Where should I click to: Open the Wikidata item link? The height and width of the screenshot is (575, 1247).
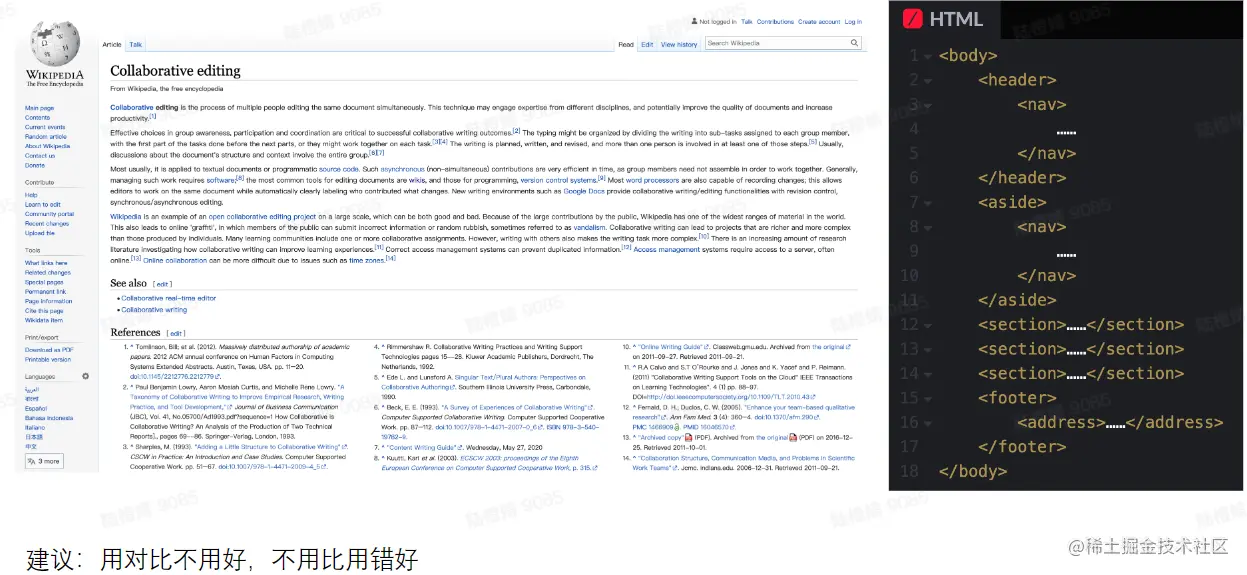click(44, 320)
